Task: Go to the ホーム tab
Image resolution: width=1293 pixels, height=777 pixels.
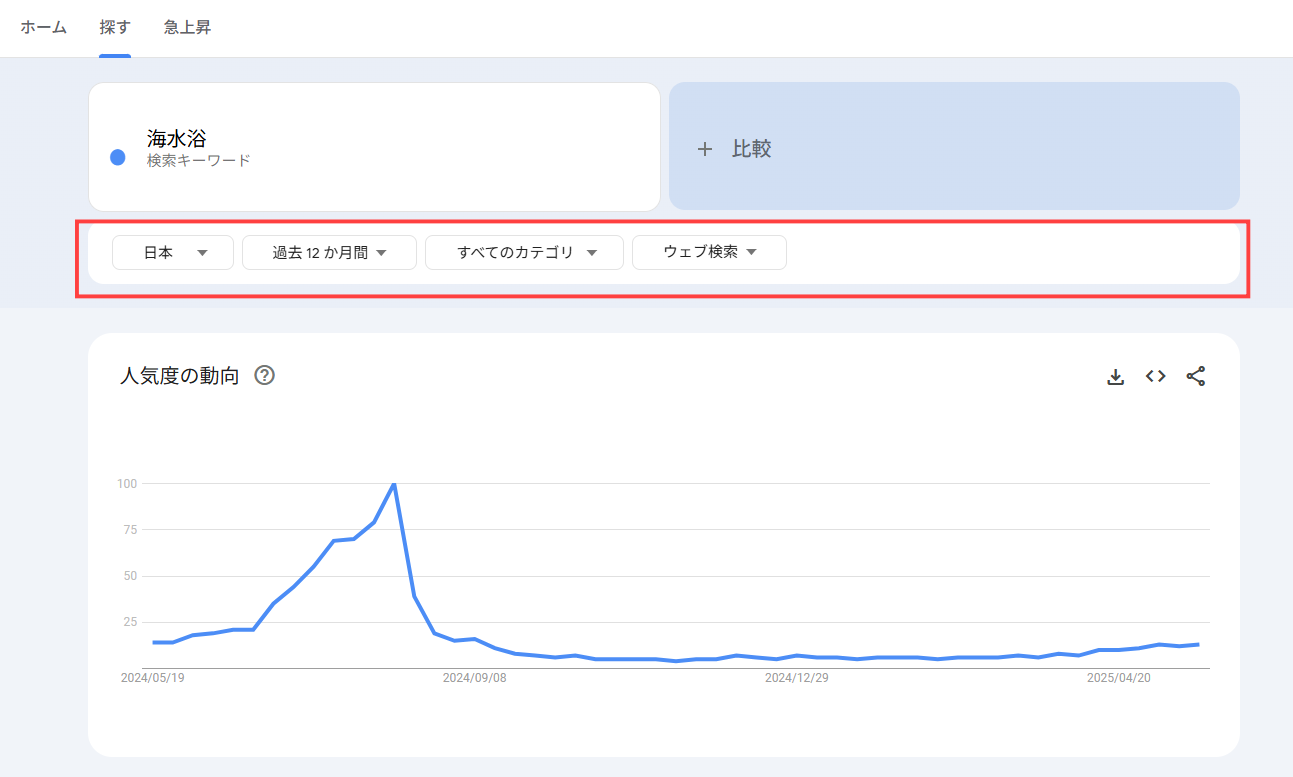Action: (x=44, y=28)
